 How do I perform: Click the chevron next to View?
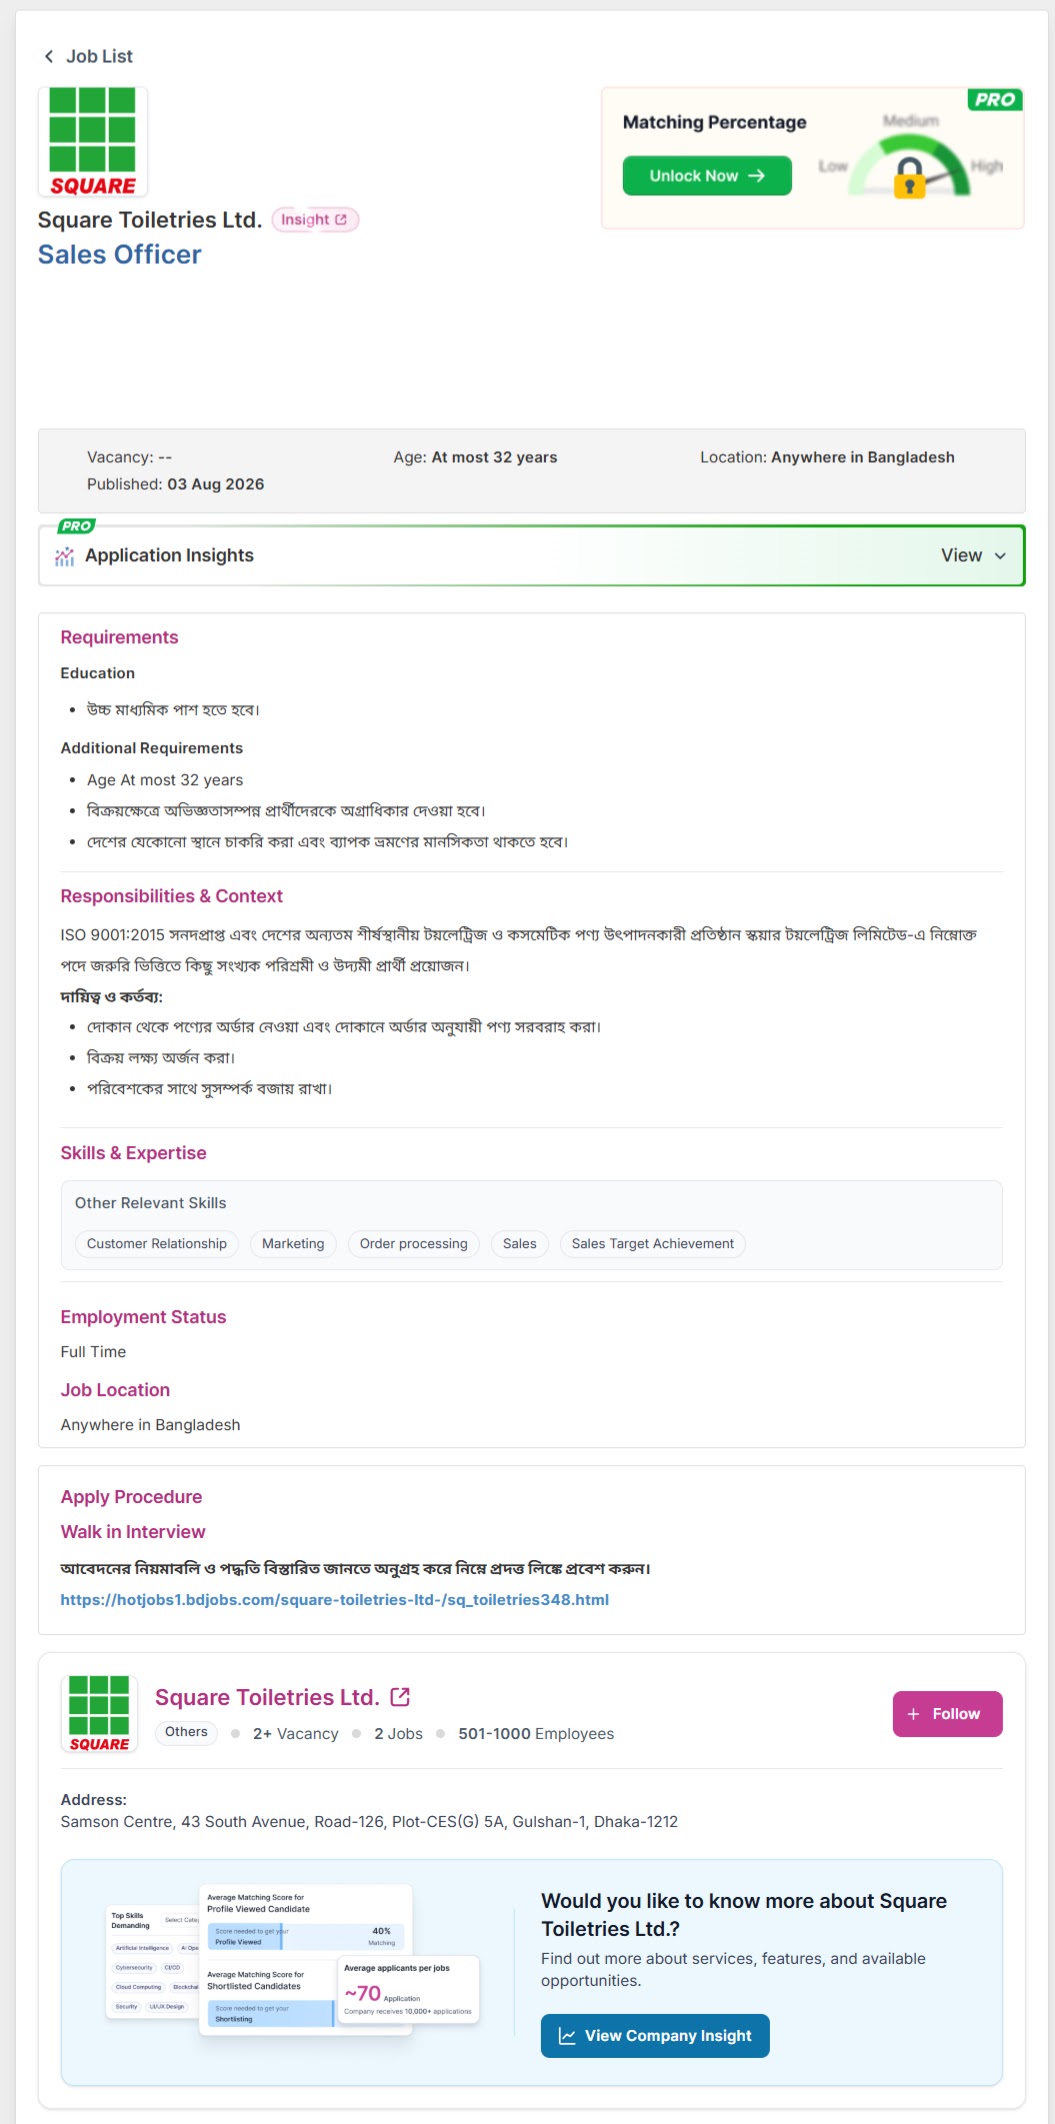click(x=1000, y=556)
